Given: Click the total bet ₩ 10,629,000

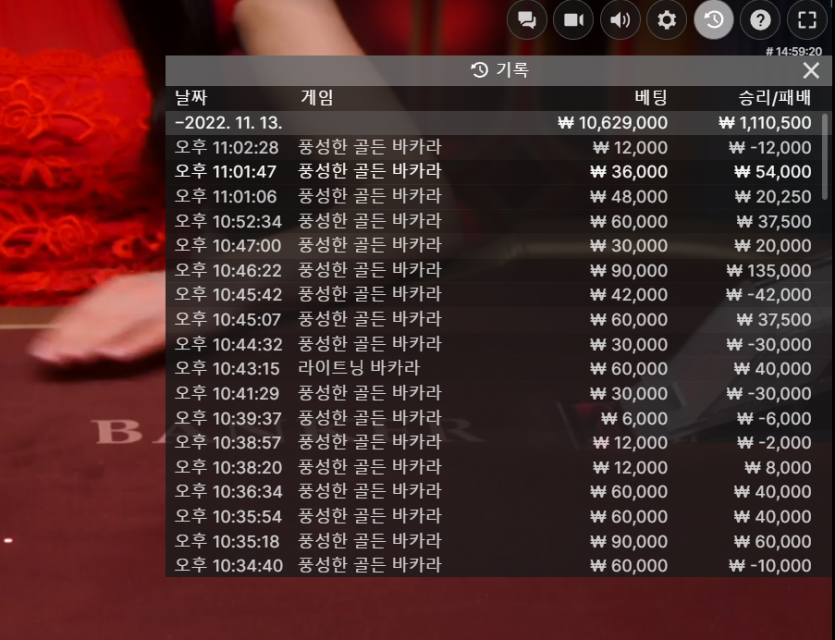Looking at the screenshot, I should click(612, 123).
